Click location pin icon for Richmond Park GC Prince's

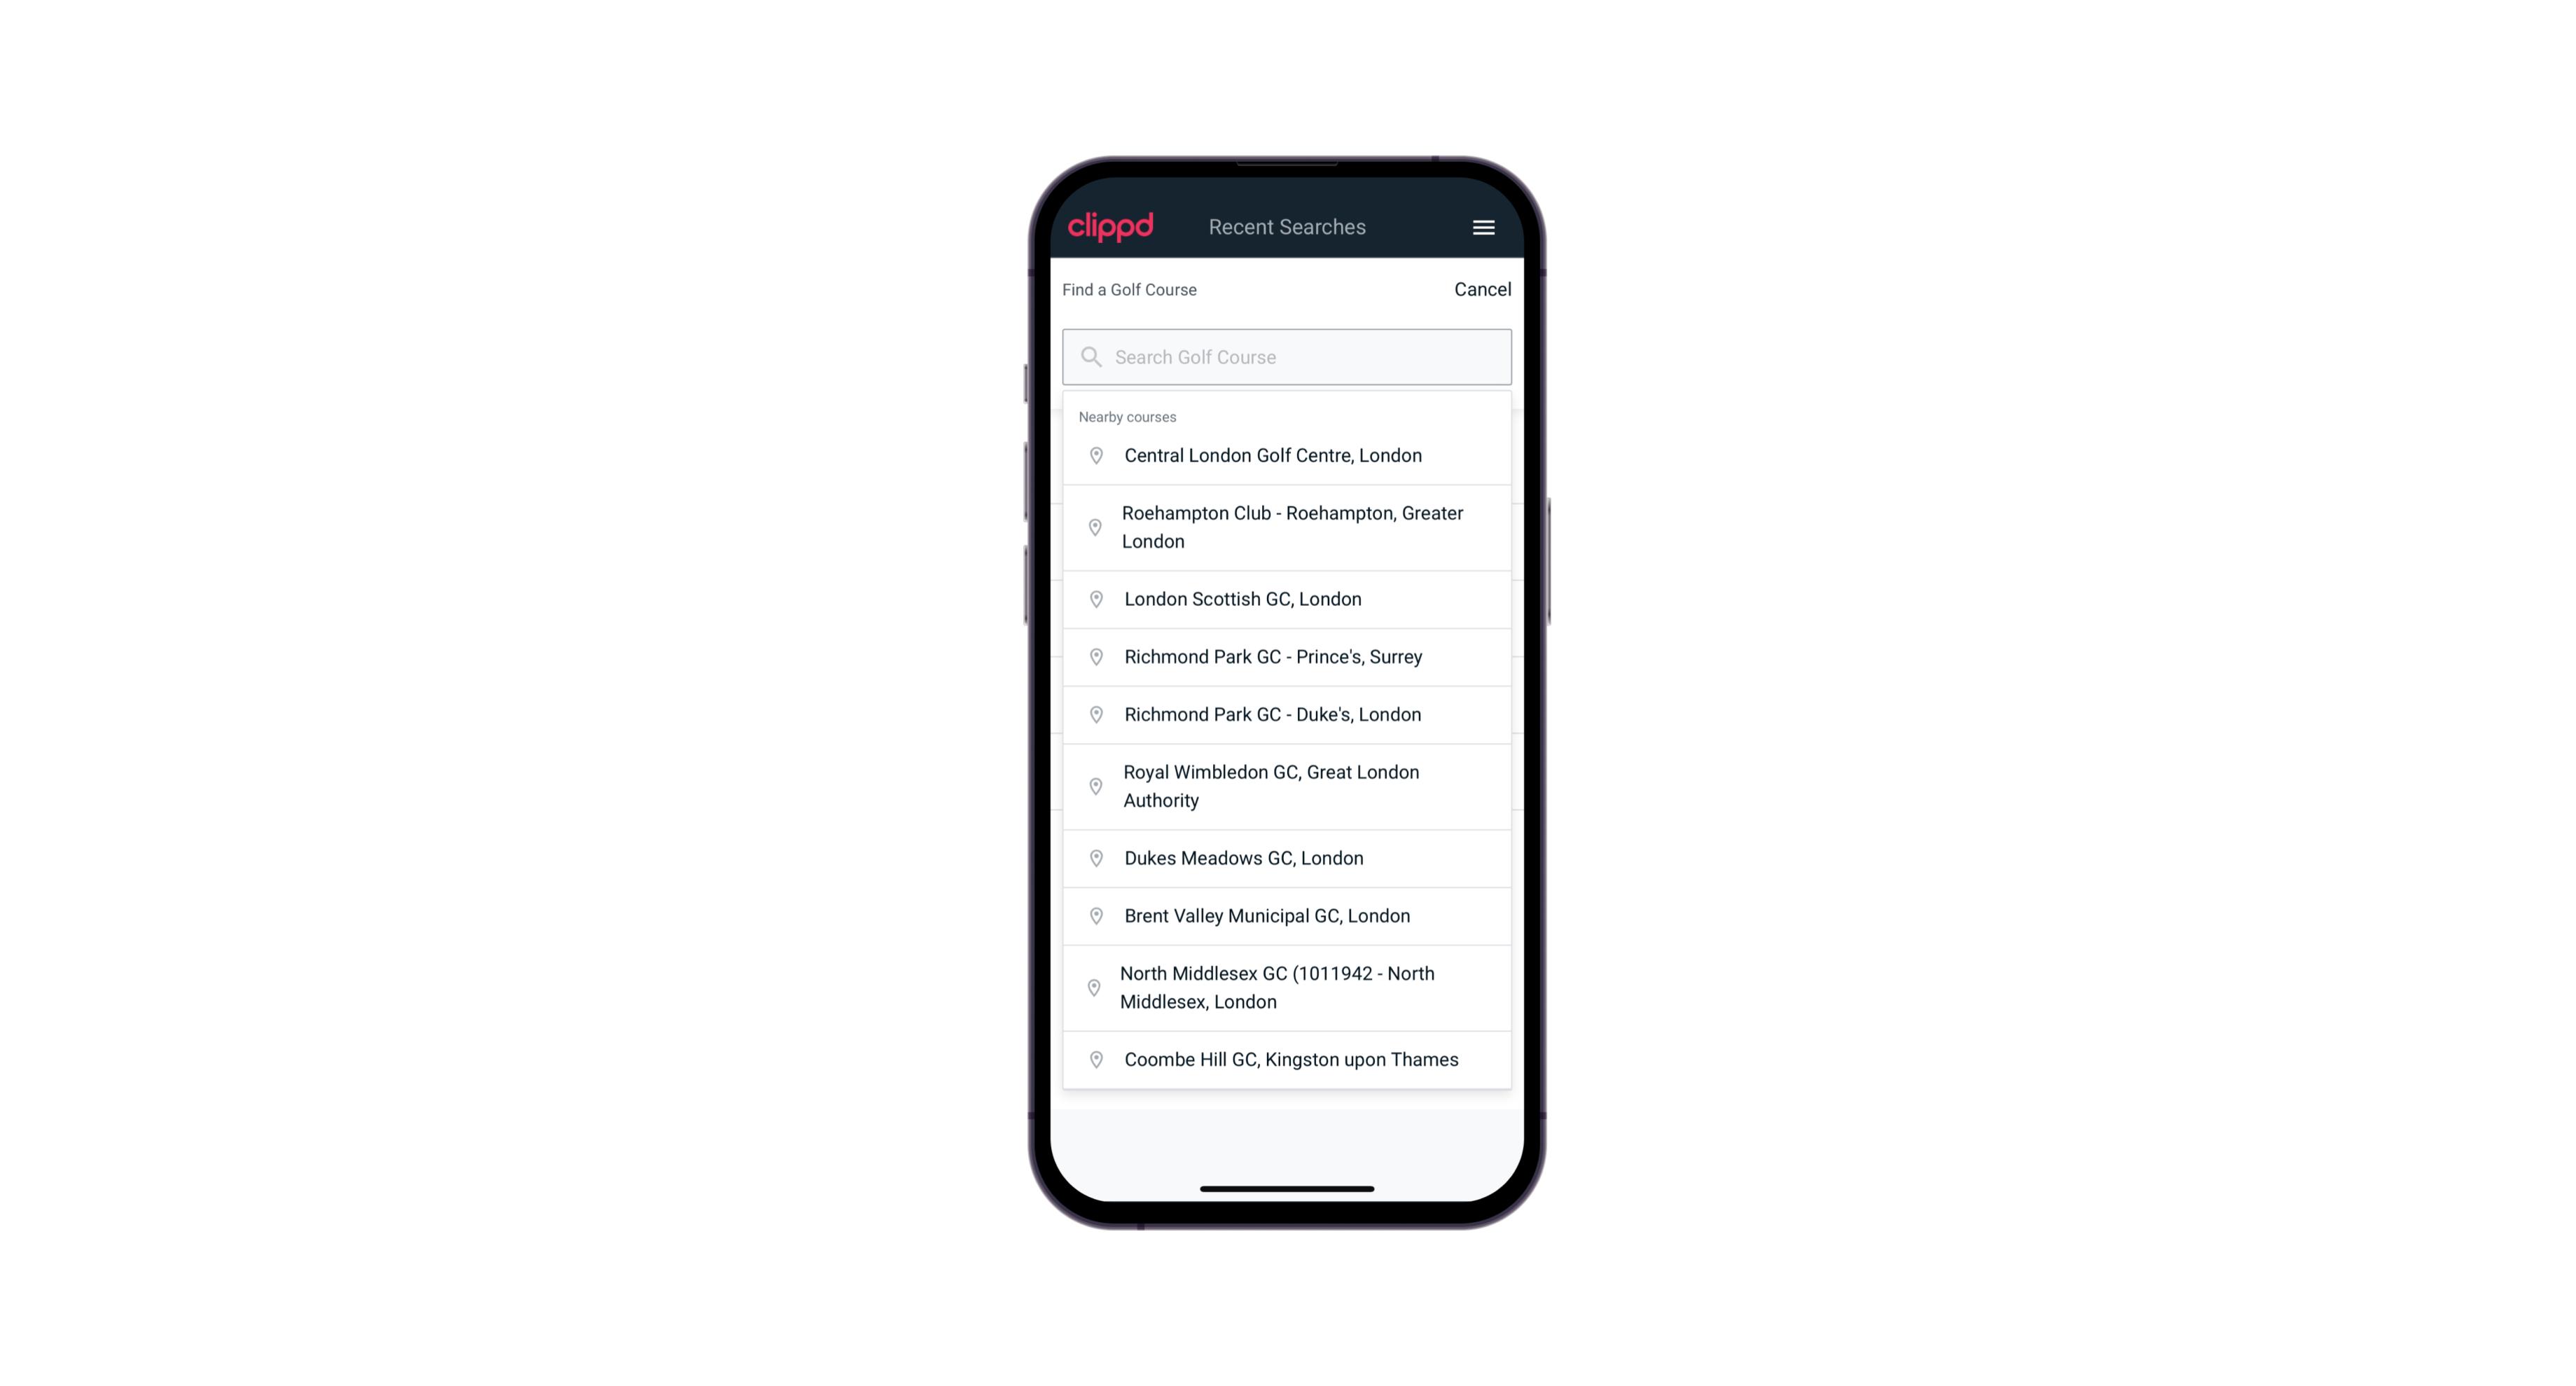tap(1092, 657)
